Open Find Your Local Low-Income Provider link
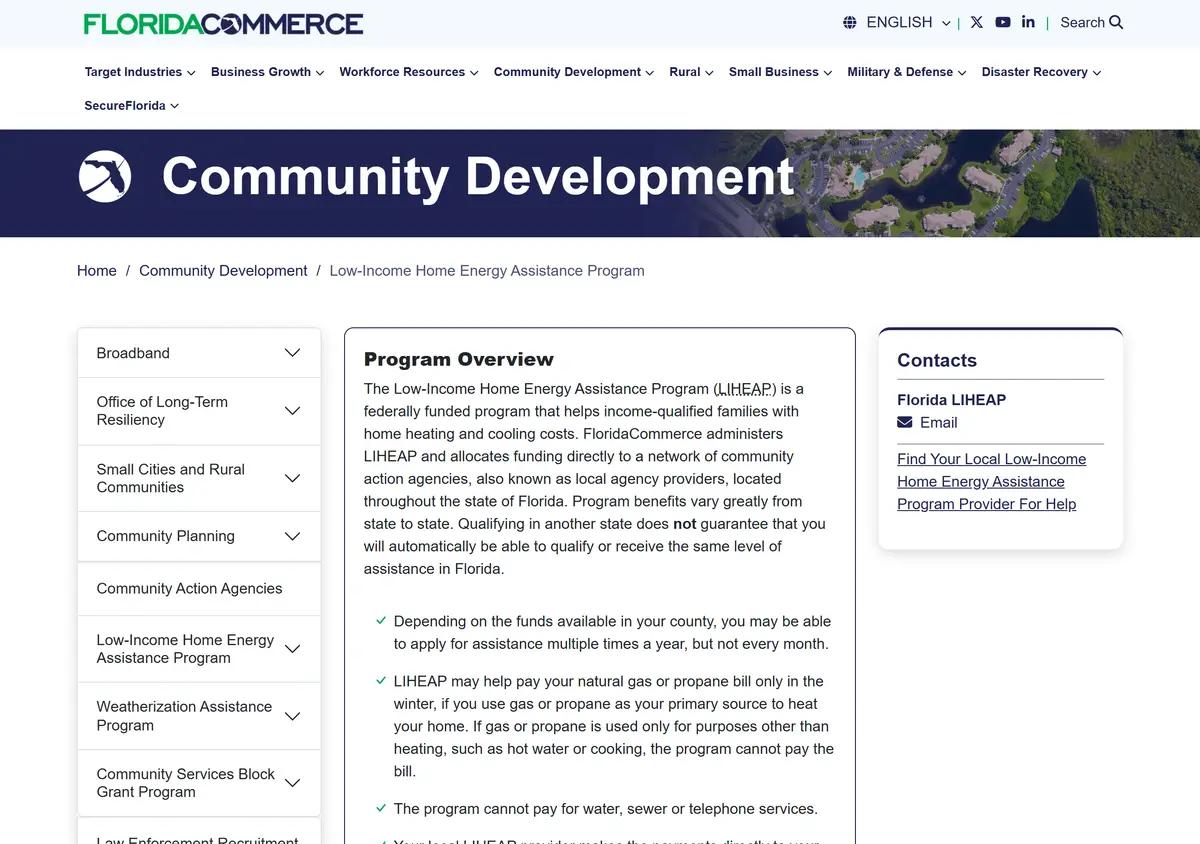 [991, 481]
